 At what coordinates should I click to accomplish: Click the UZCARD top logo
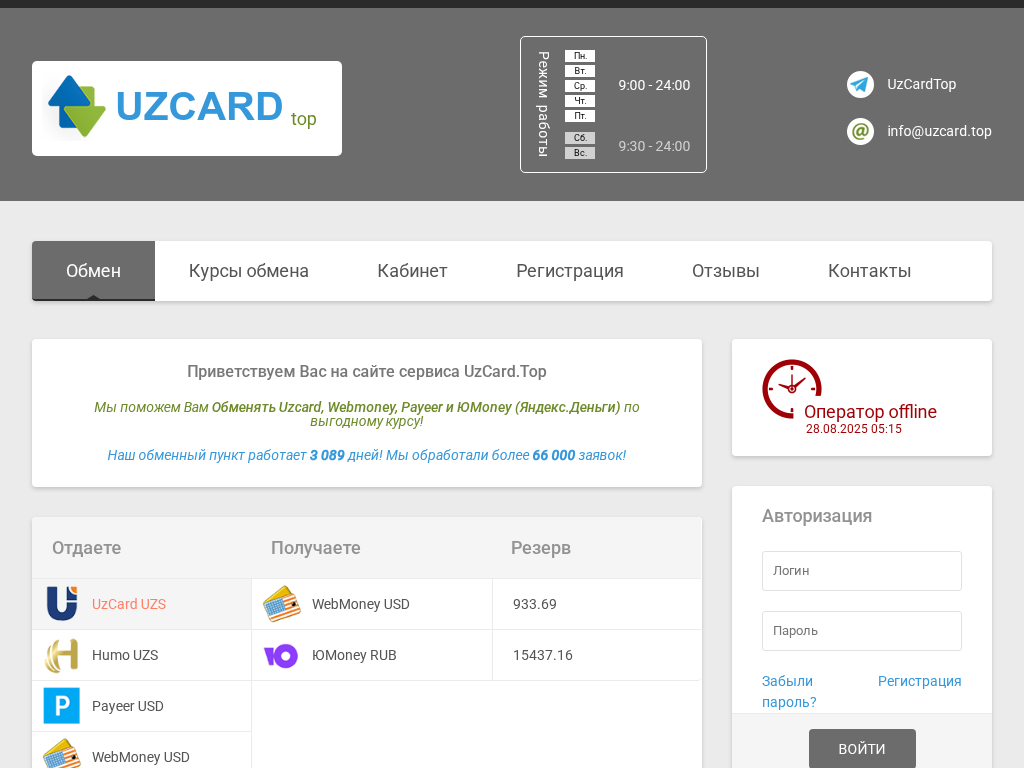pyautogui.click(x=187, y=108)
